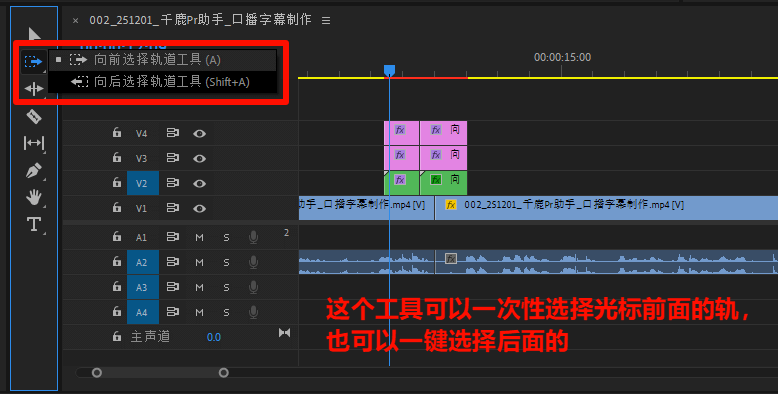Select the Type tool
This screenshot has height=394, width=778.
[x=34, y=224]
